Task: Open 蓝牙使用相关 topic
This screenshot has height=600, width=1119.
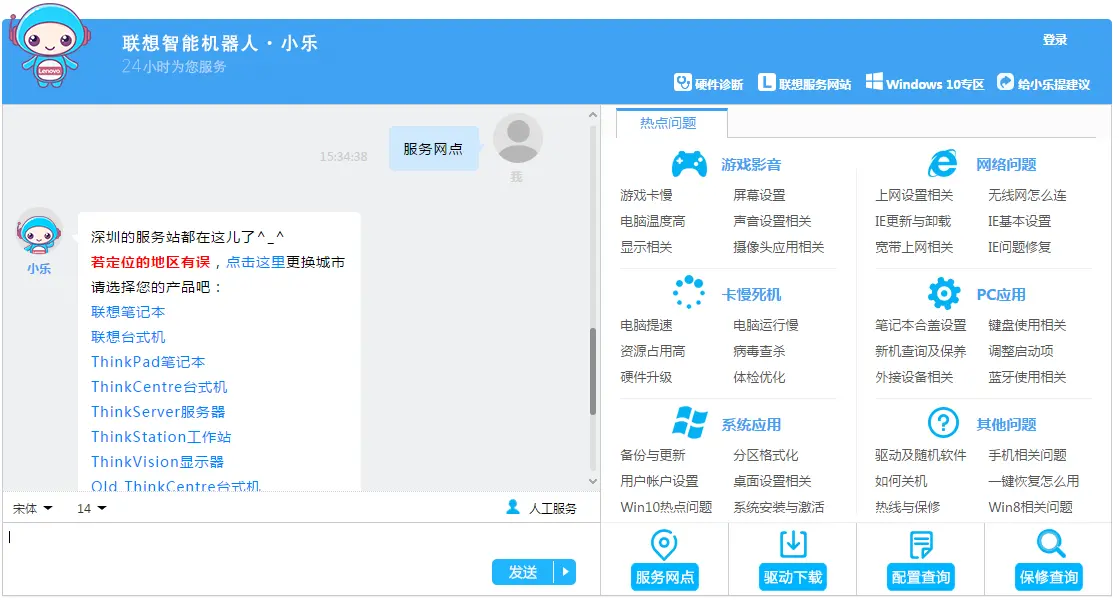Action: (x=1026, y=377)
